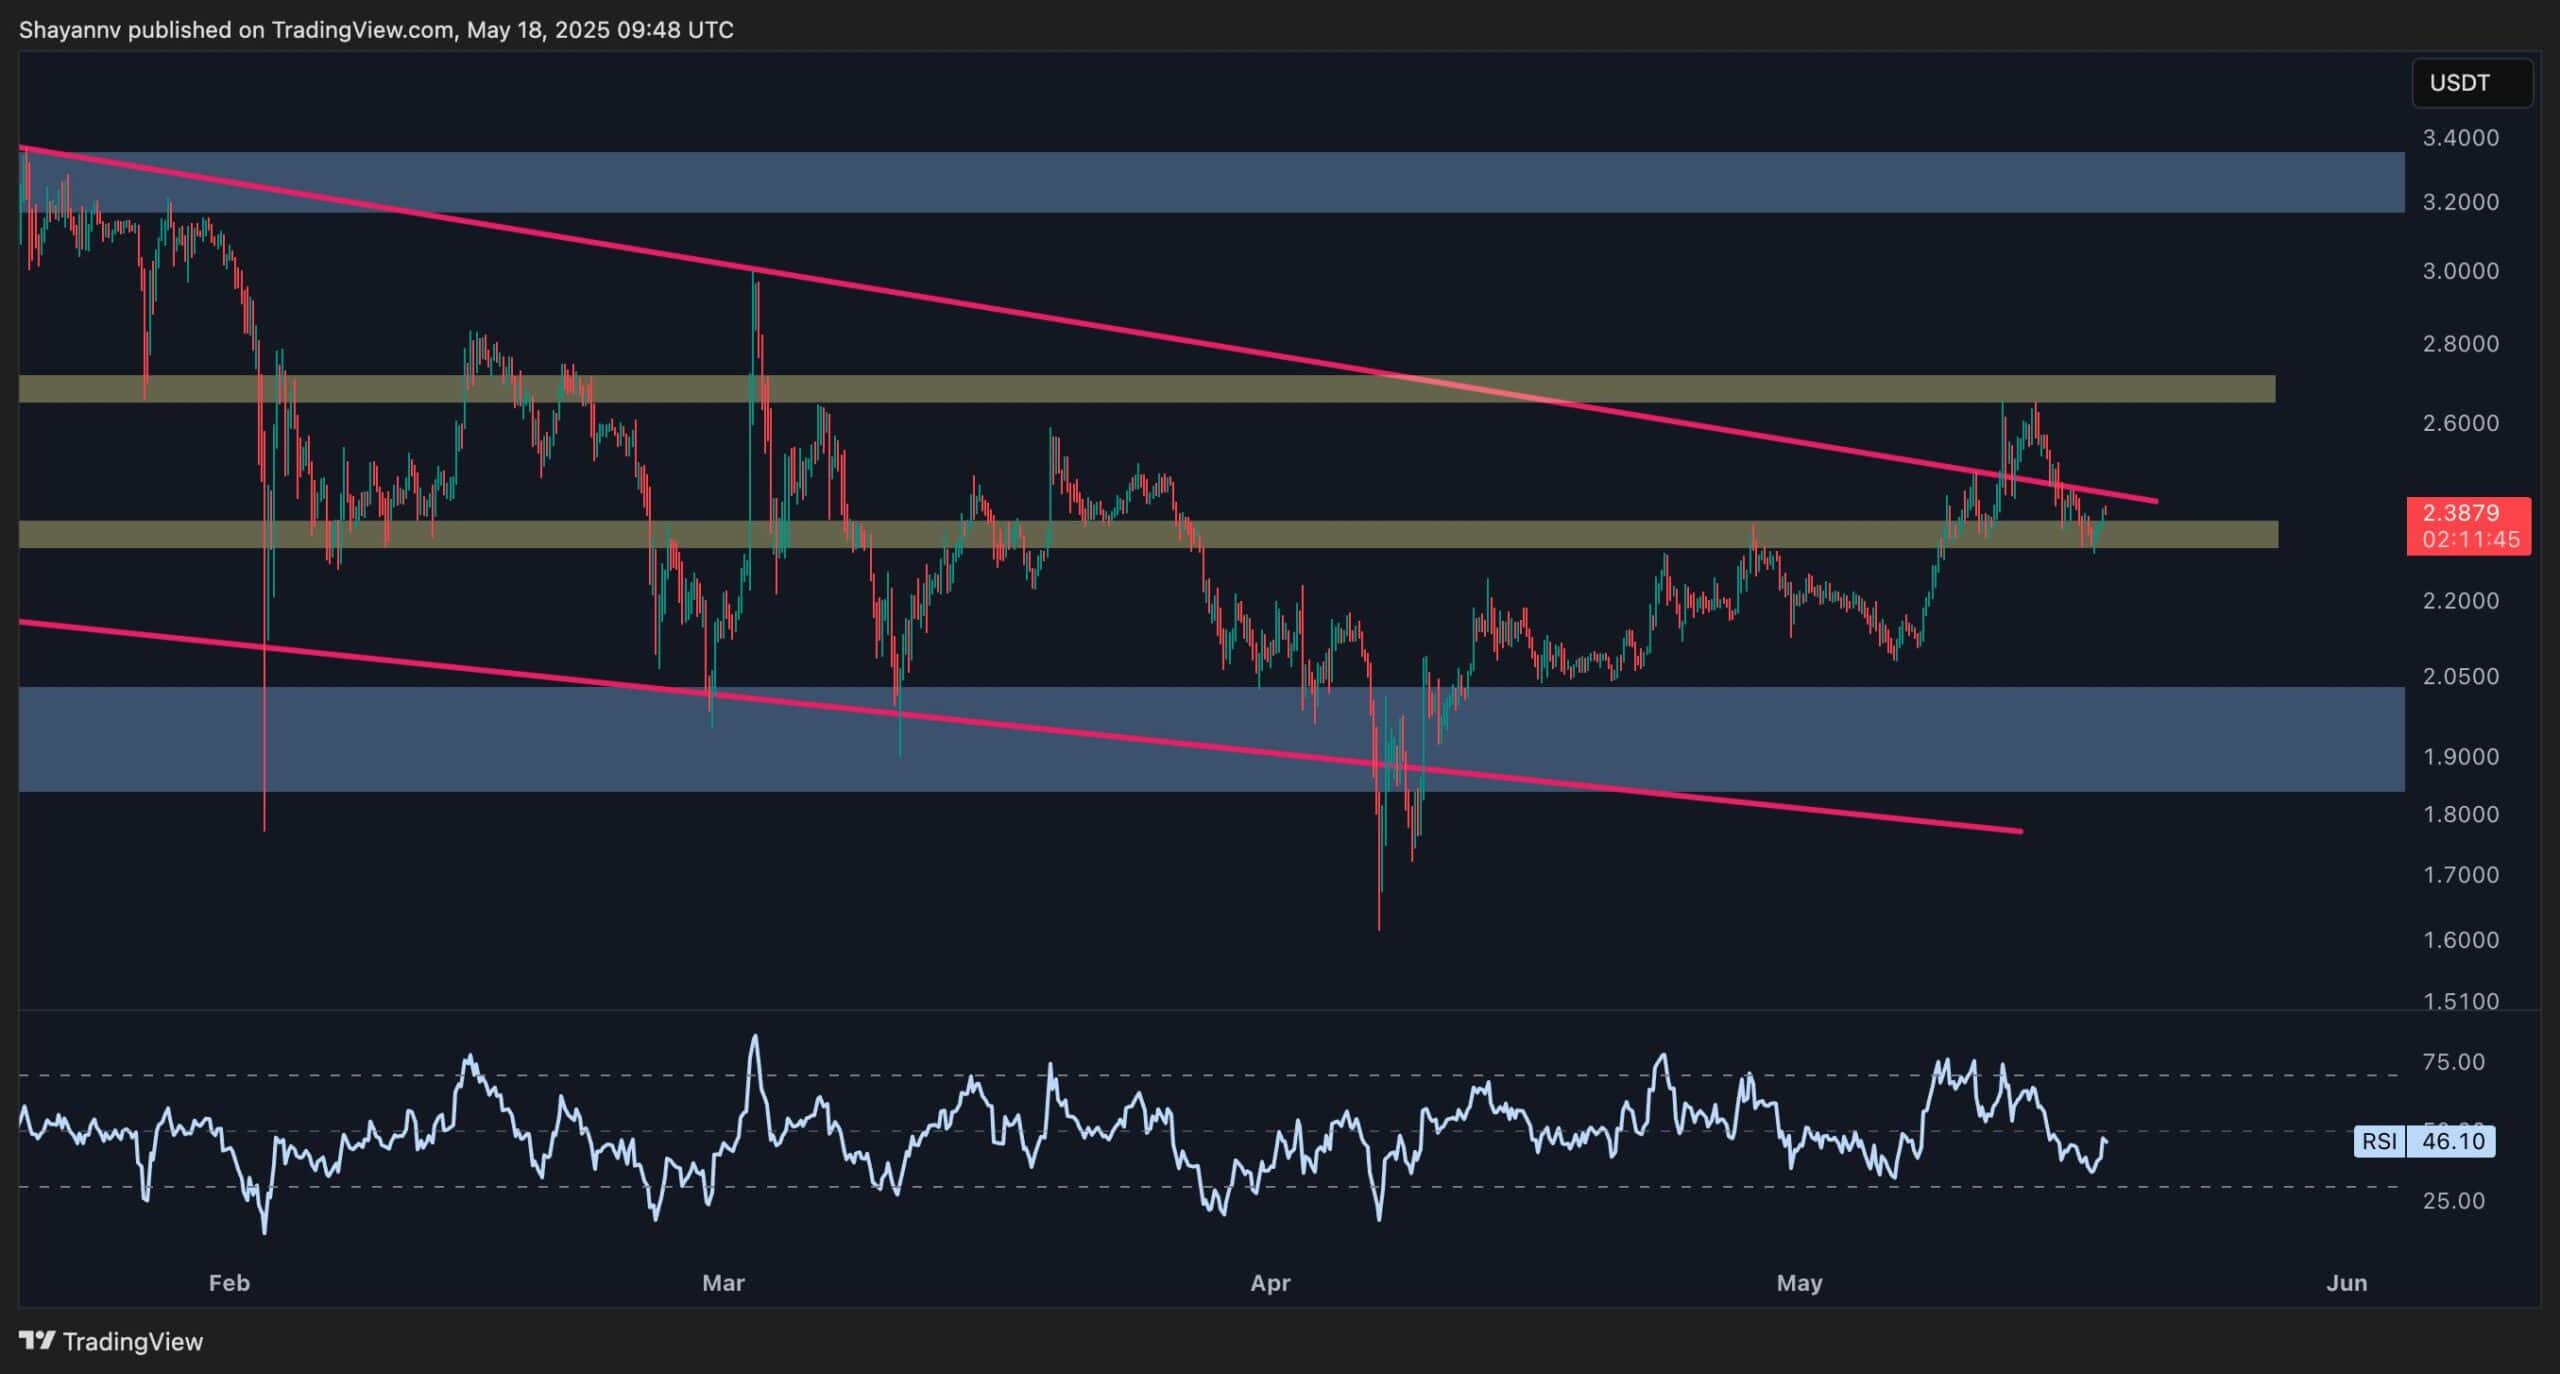Click the Jun label on time axis
The image size is (2560, 1374).
[x=2346, y=1283]
